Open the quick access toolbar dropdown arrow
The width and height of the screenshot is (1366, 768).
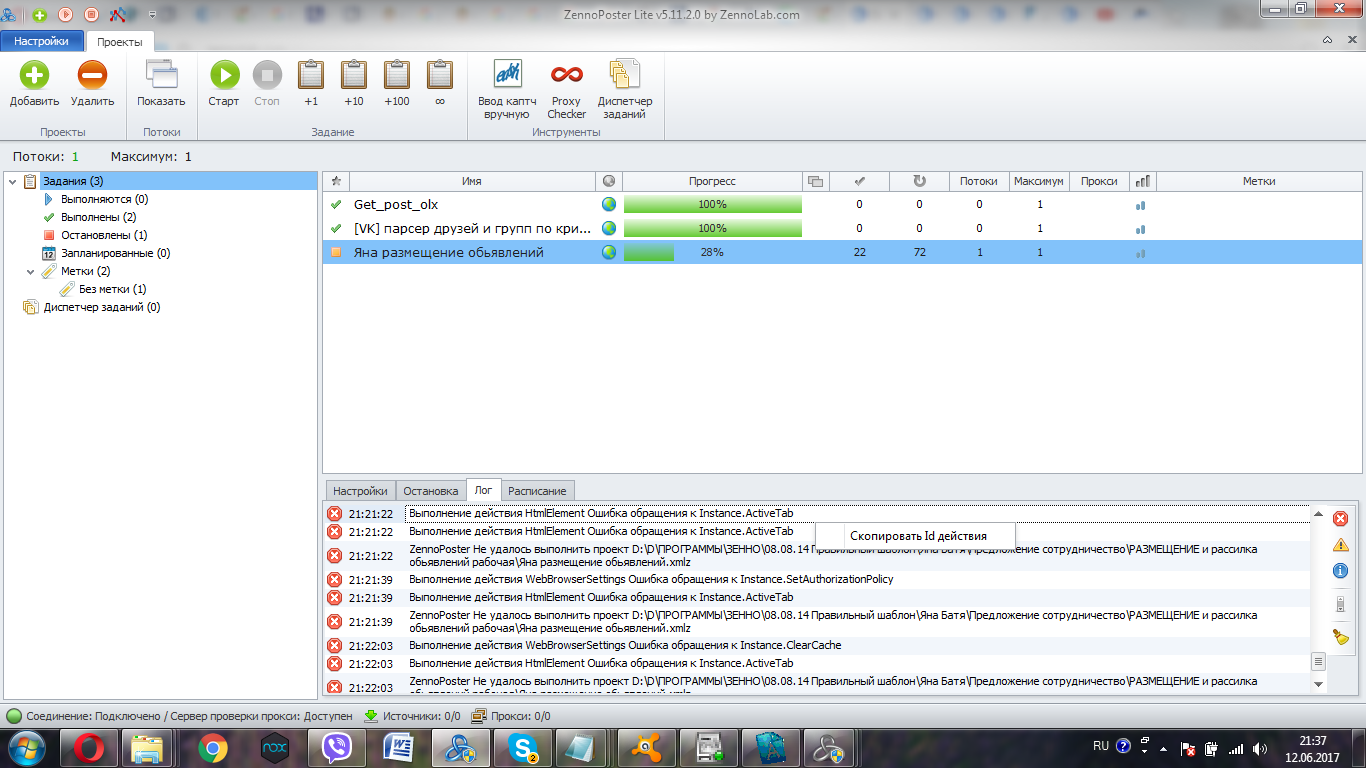(153, 15)
